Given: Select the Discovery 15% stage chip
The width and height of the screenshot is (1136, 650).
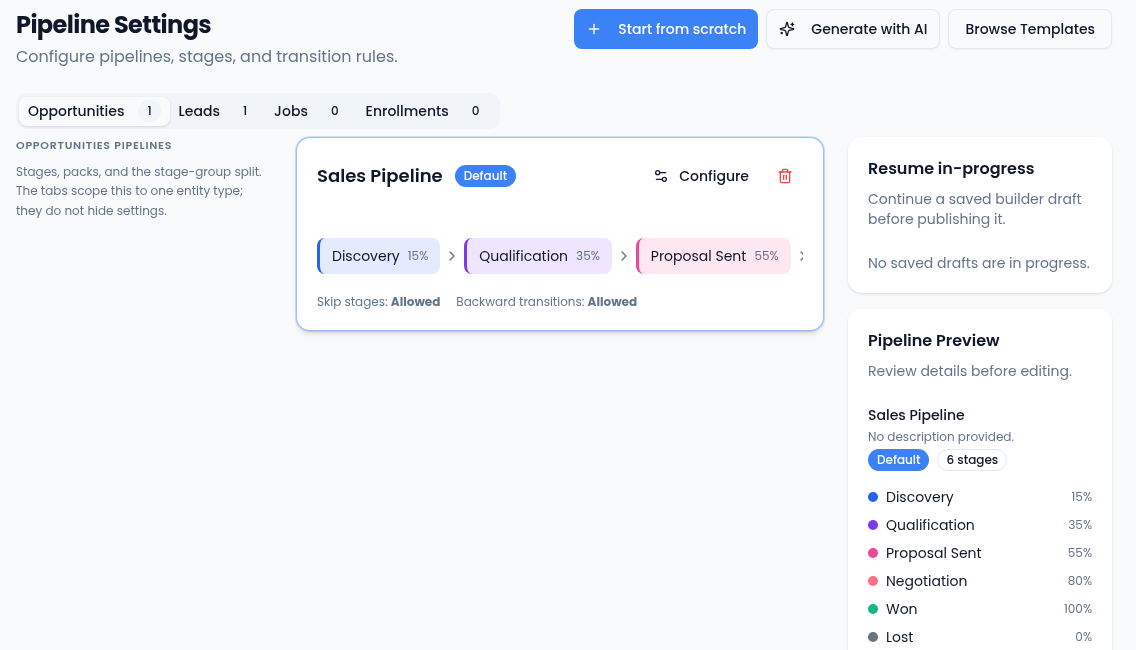Looking at the screenshot, I should tap(378, 256).
